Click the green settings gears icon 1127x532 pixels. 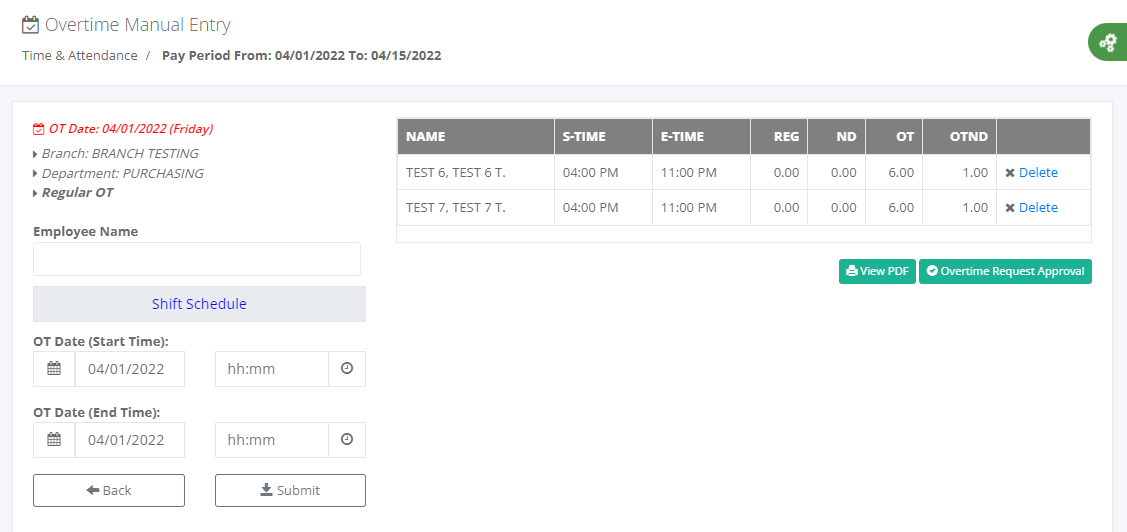1107,43
